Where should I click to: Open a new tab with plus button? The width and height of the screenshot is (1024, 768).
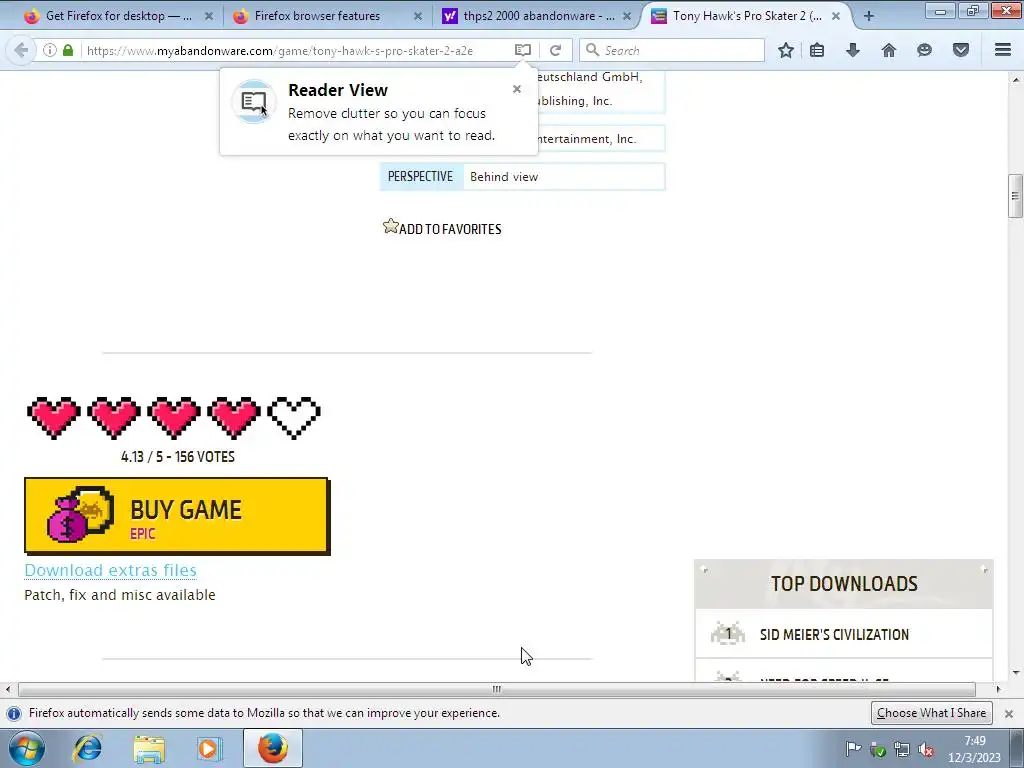[x=869, y=16]
